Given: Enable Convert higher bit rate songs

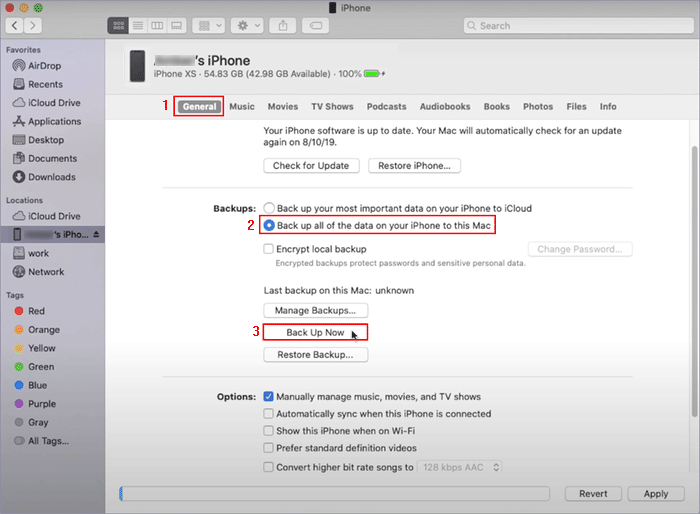Looking at the screenshot, I should (x=268, y=467).
